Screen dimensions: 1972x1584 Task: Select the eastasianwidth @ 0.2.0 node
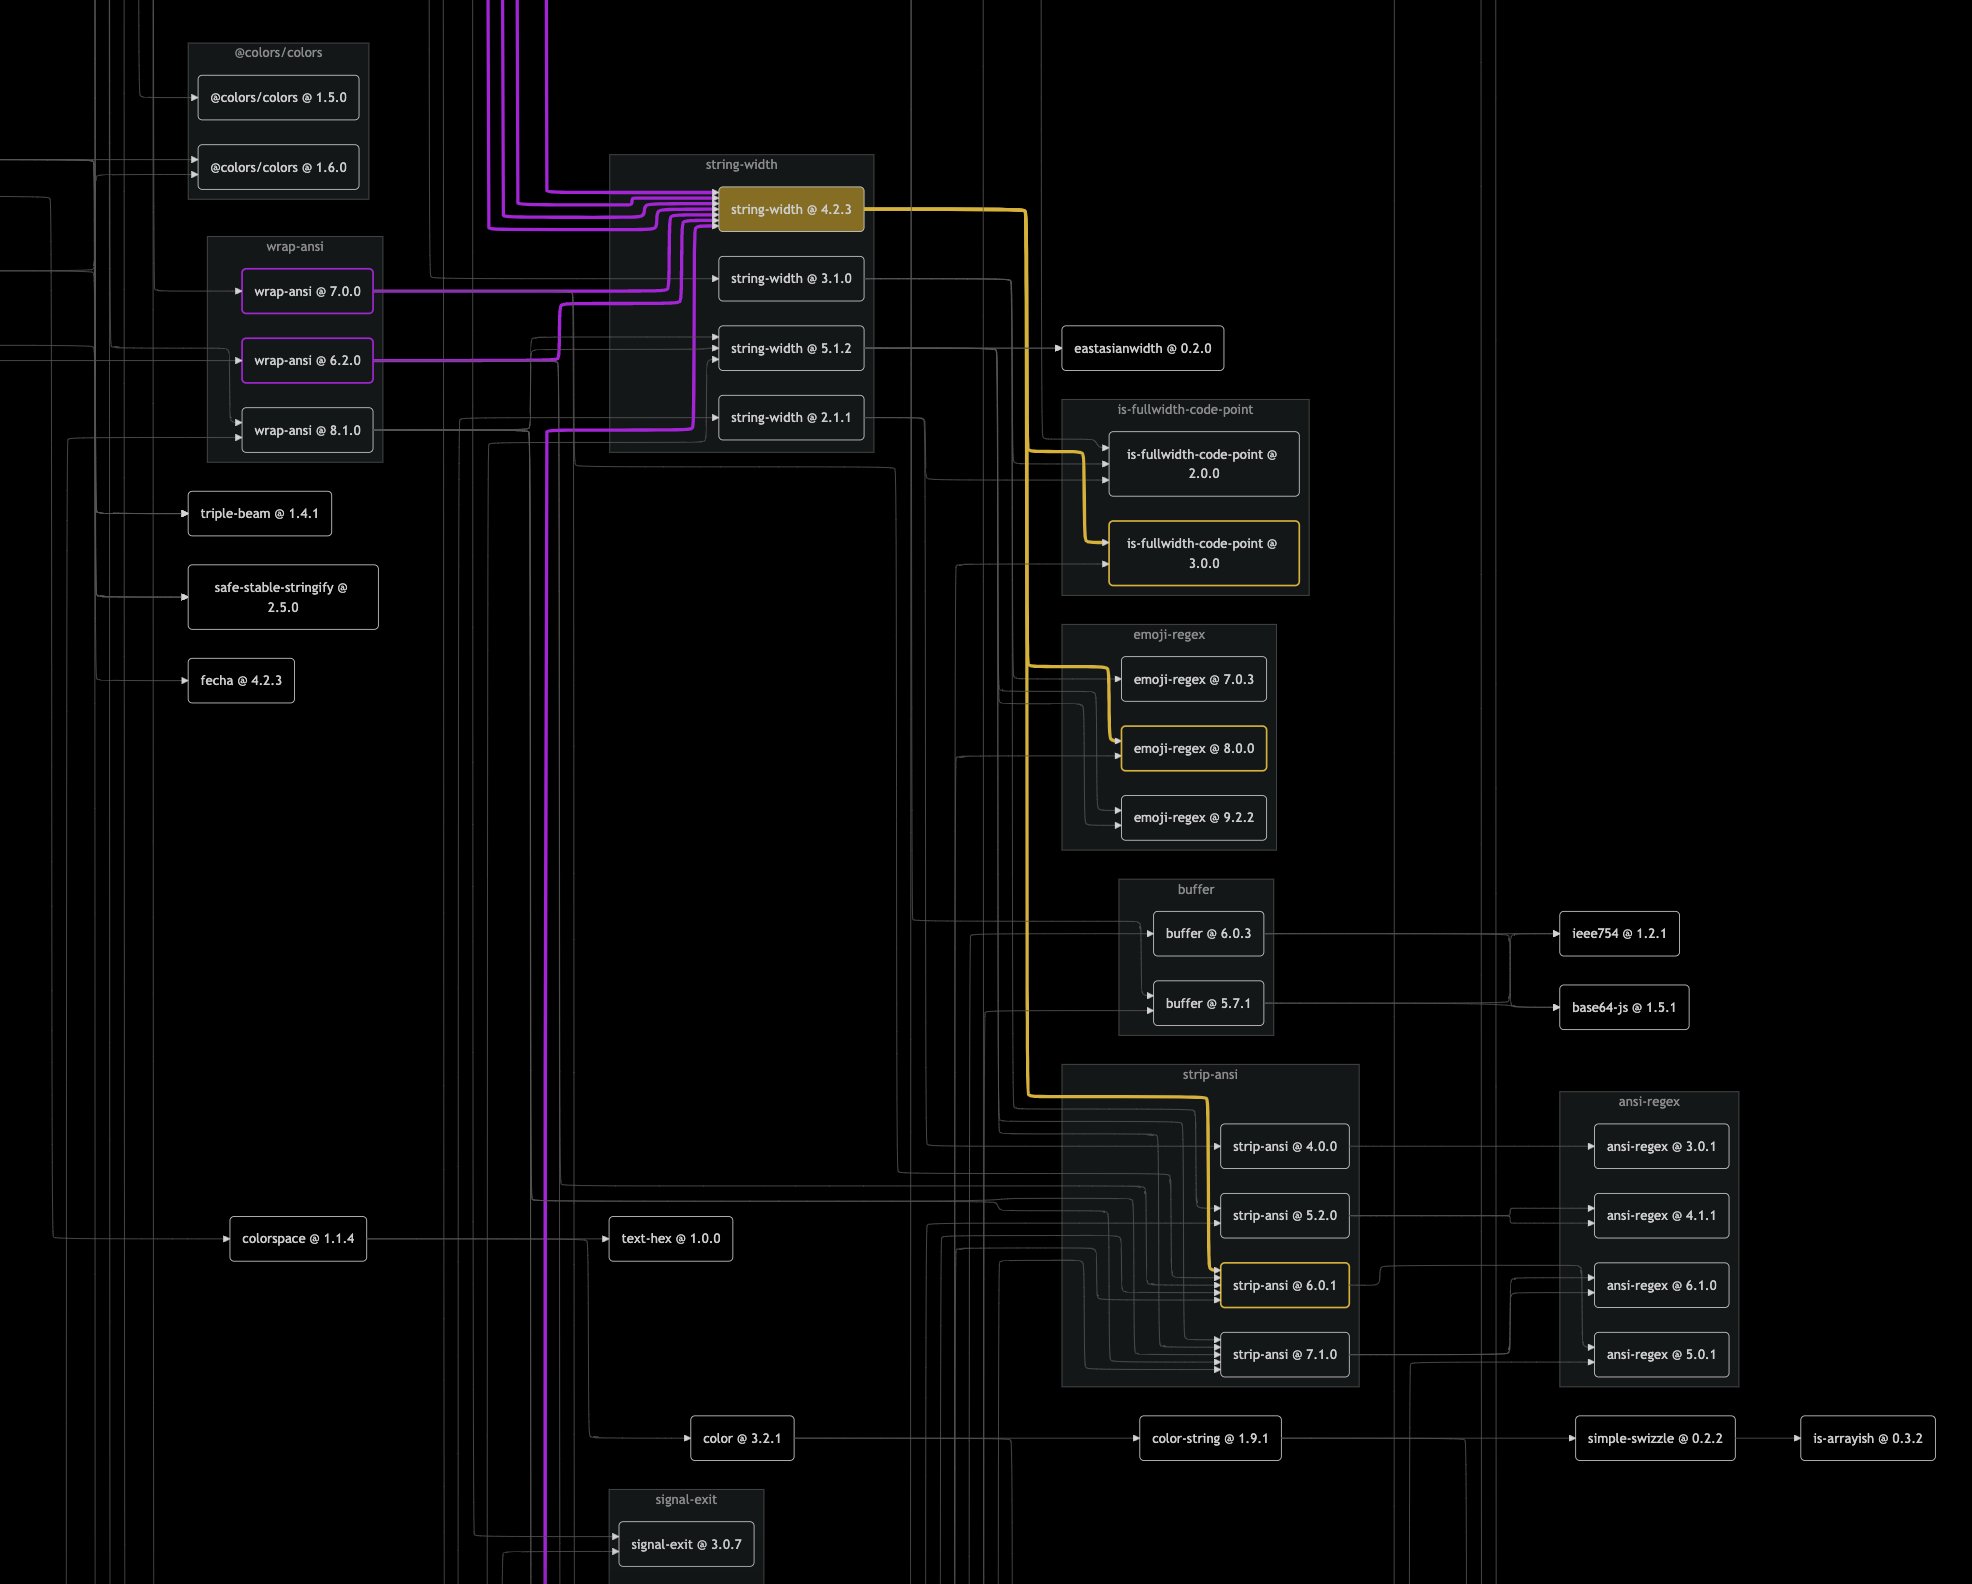click(x=1142, y=348)
